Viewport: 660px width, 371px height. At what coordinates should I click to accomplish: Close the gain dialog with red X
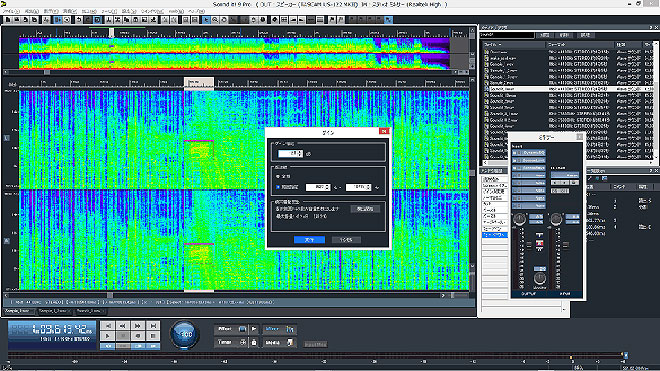(383, 131)
